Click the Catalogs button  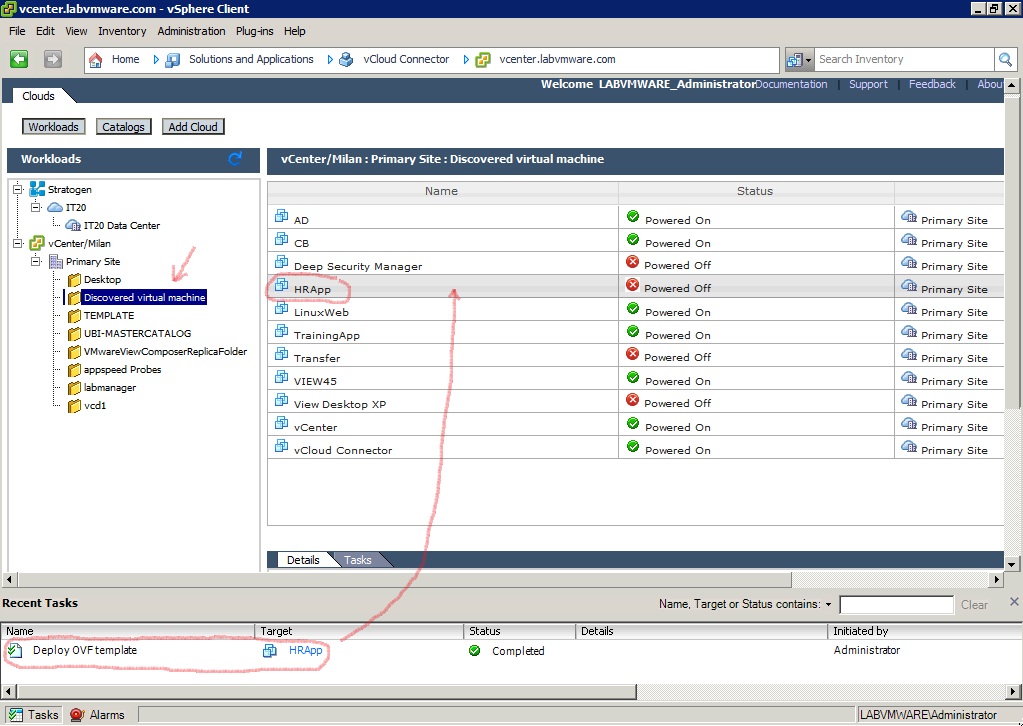tap(123, 127)
